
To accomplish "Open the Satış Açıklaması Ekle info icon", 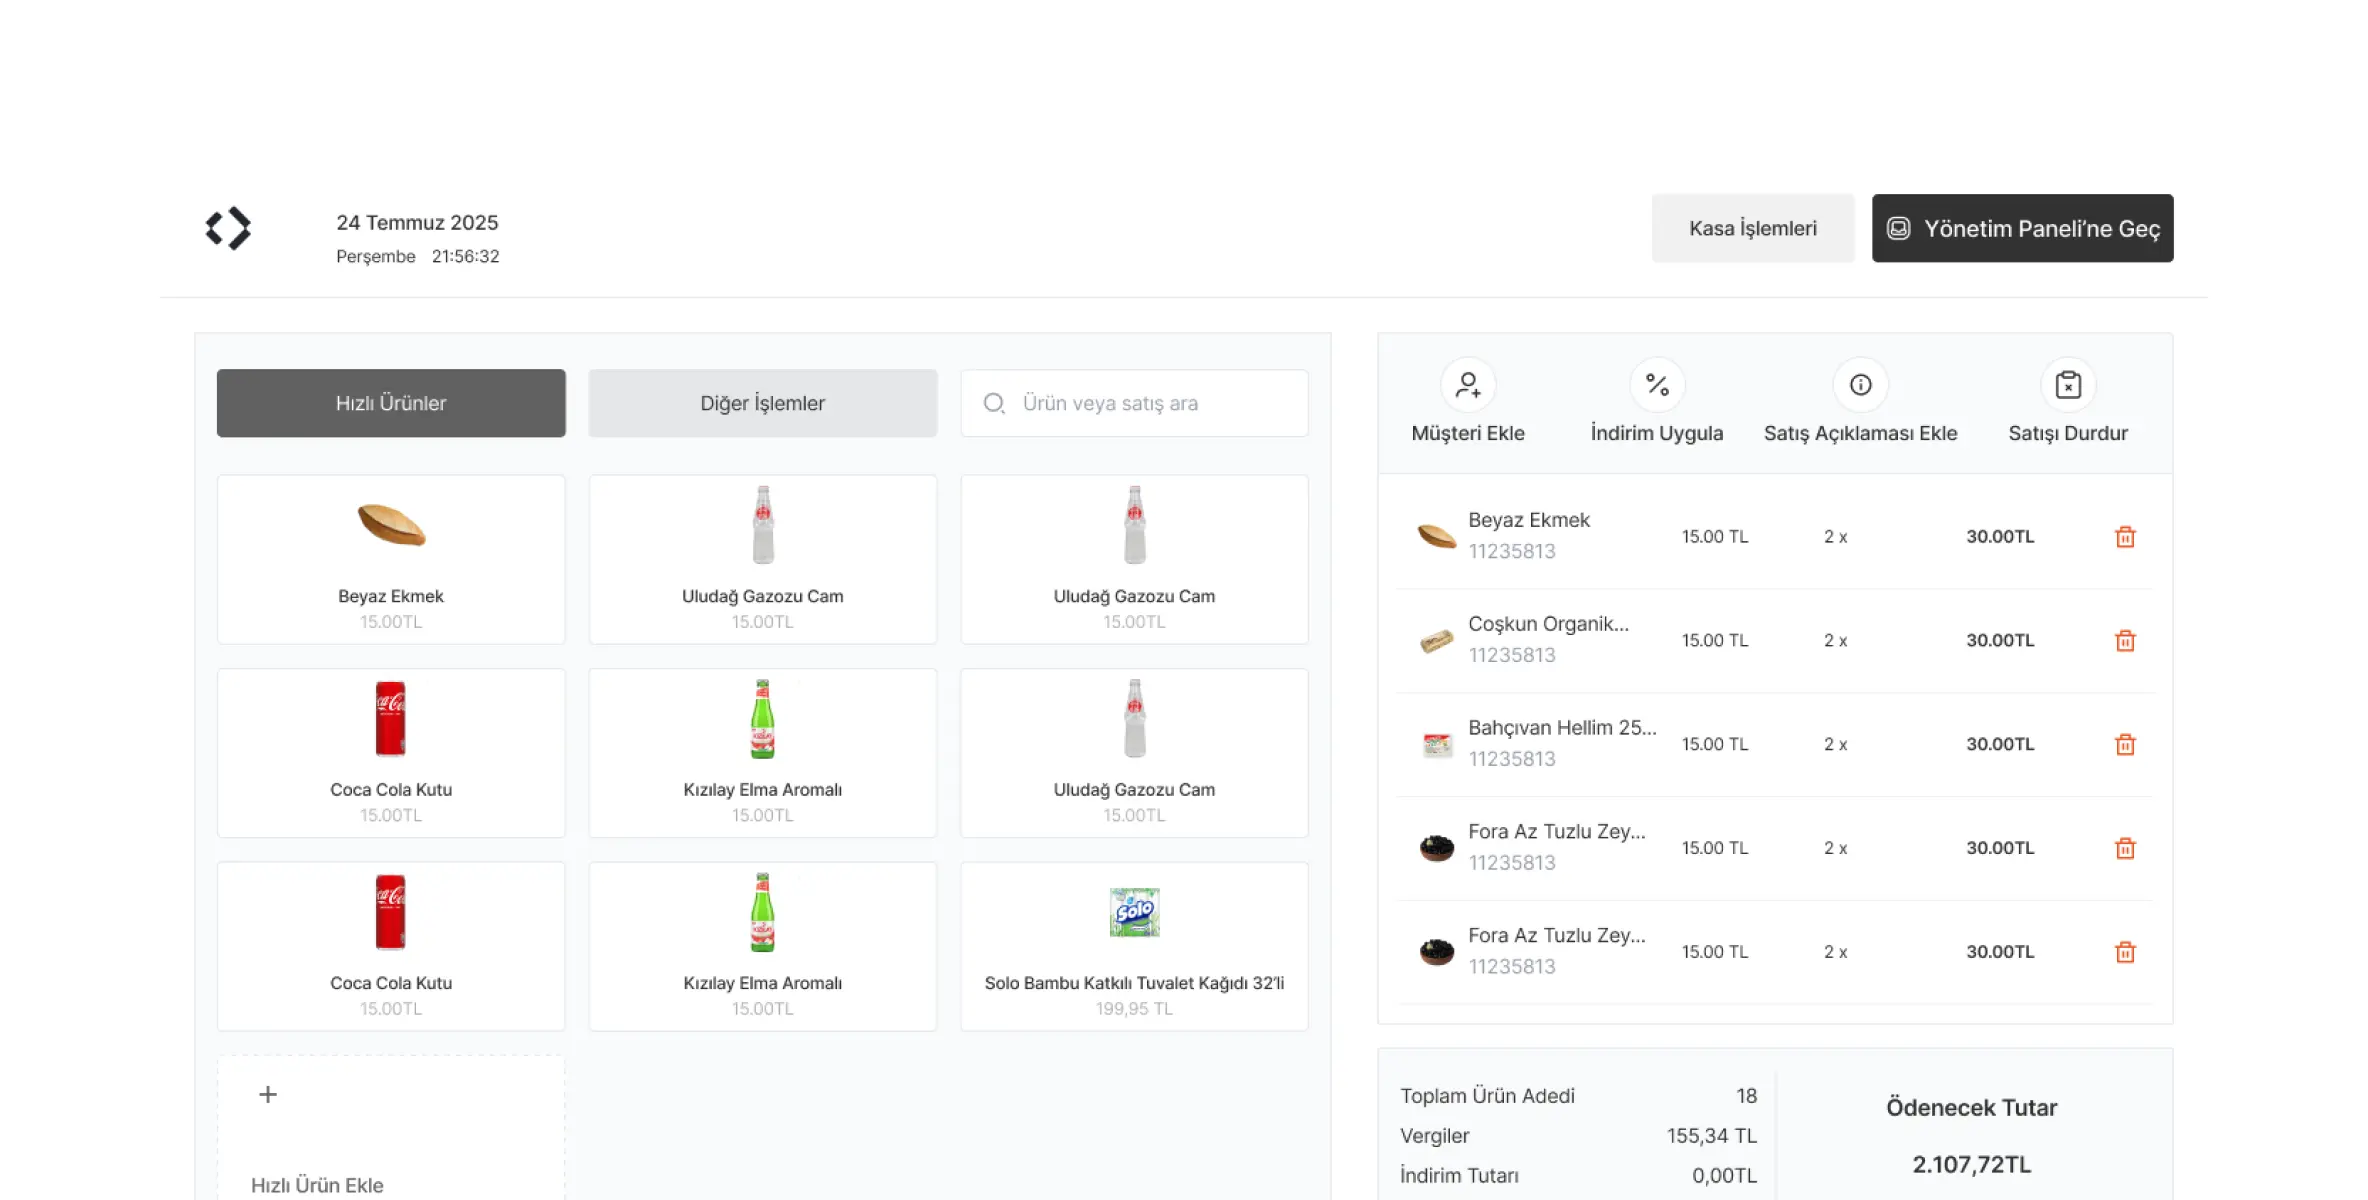I will pos(1860,385).
